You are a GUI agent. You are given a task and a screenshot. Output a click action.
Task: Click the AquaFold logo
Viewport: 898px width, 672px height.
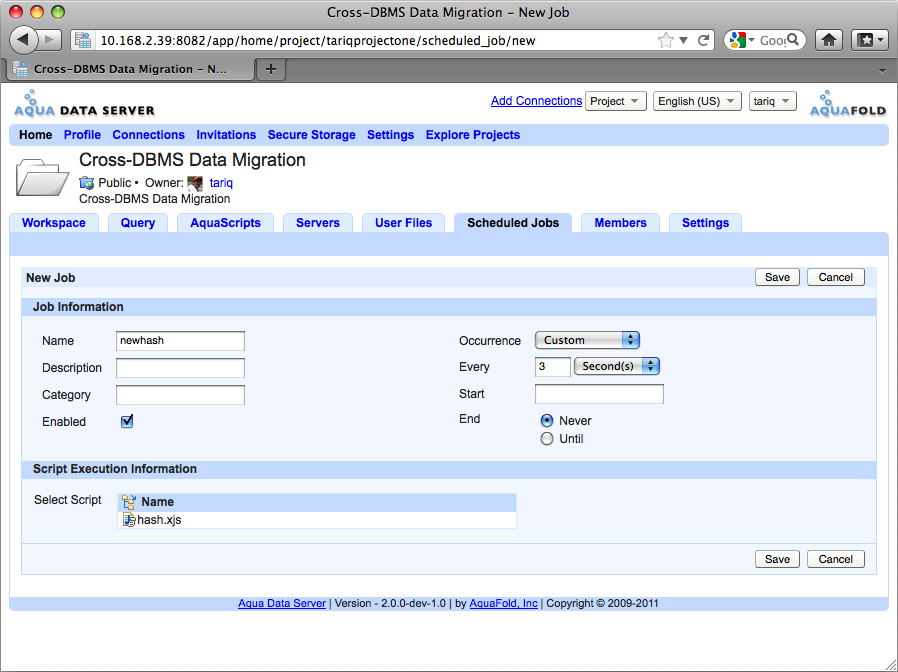[848, 104]
